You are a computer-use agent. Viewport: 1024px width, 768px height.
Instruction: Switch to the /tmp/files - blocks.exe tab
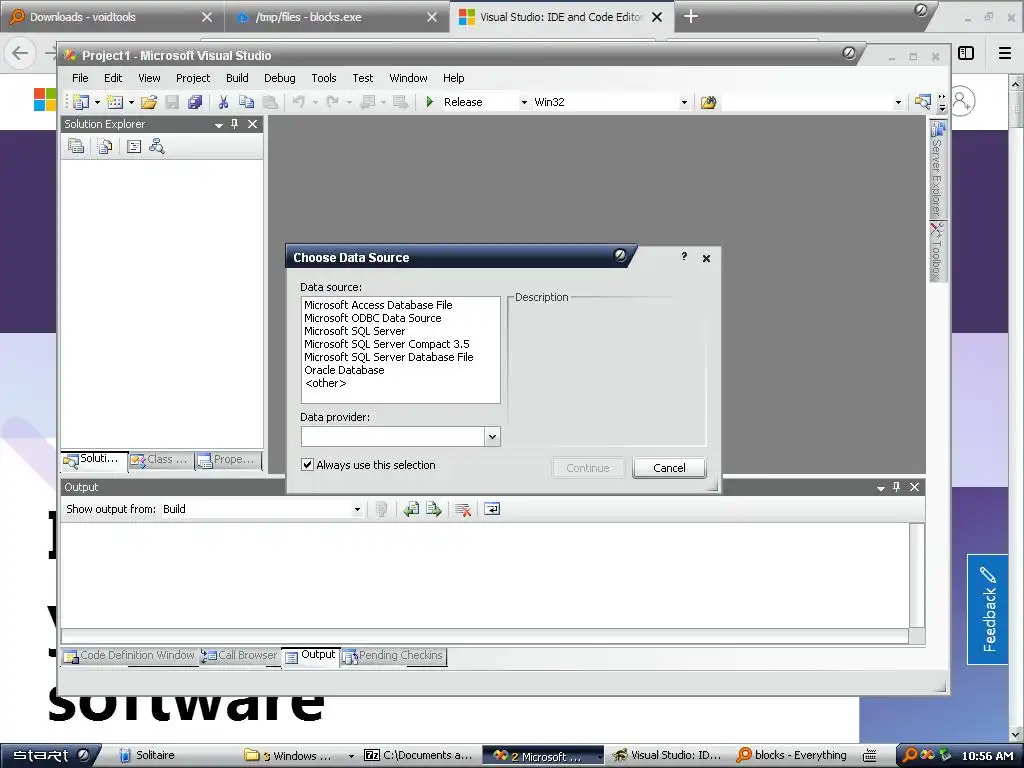336,17
